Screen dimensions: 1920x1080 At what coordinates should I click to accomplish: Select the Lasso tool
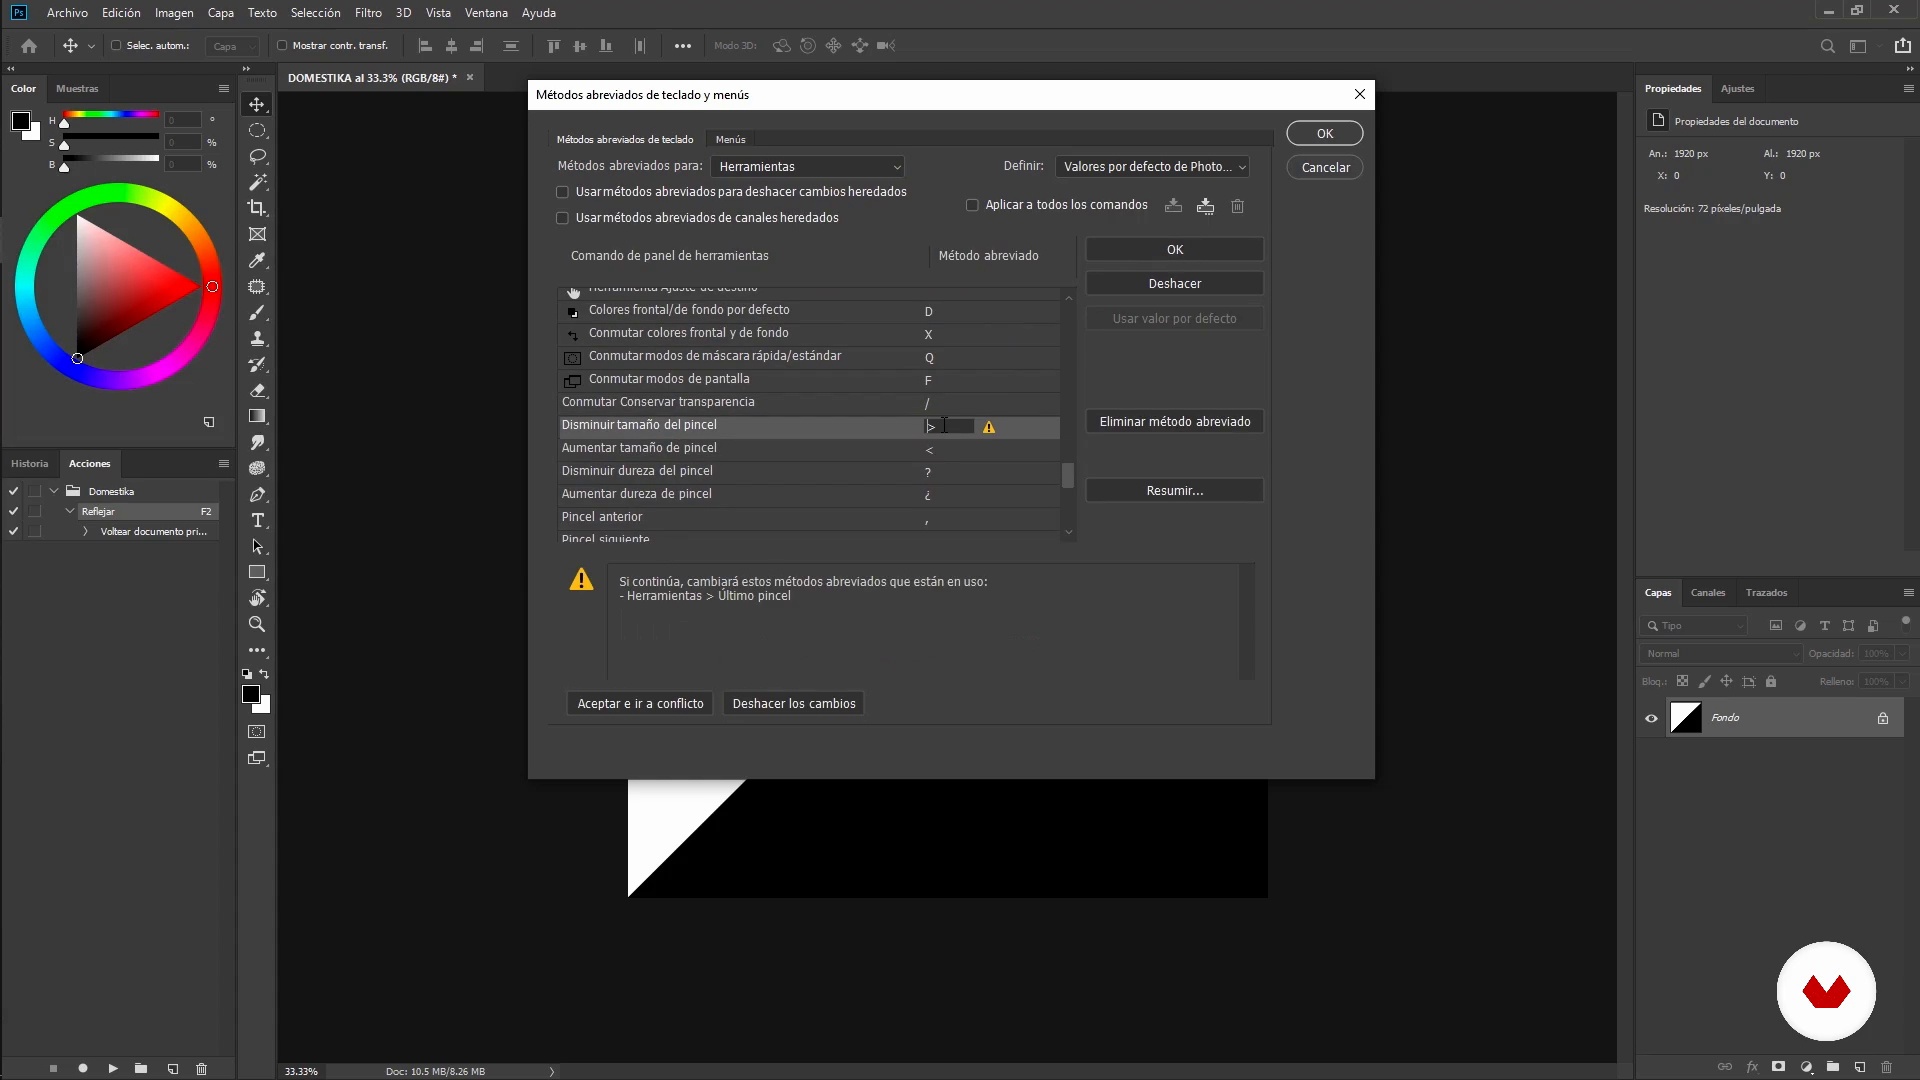[x=257, y=157]
